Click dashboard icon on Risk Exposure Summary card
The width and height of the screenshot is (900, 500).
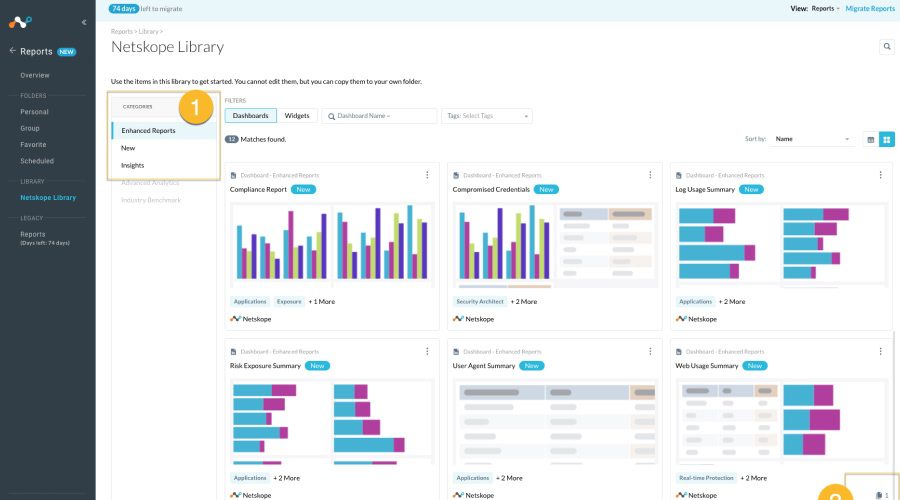tap(234, 351)
